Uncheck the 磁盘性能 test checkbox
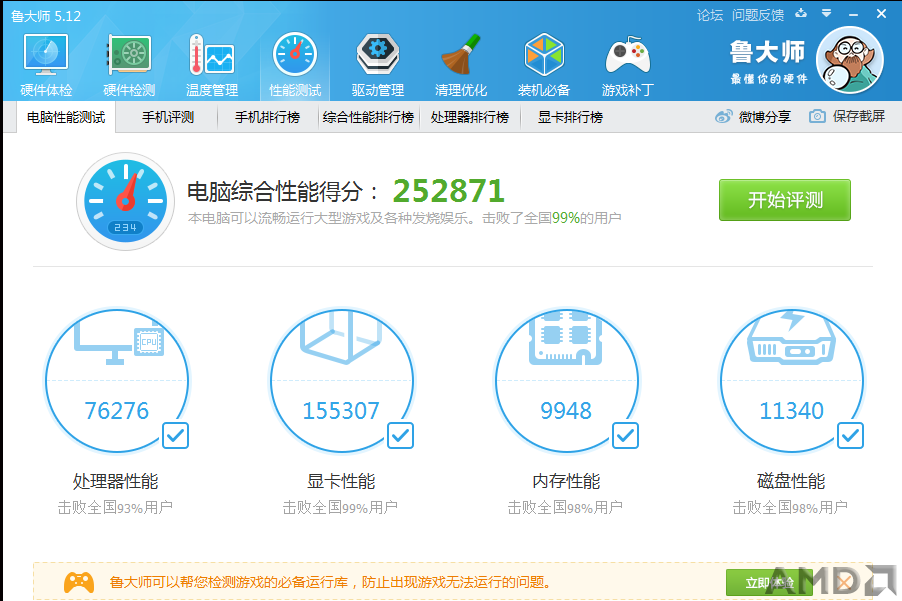Screen dimensions: 902x601 tap(850, 436)
